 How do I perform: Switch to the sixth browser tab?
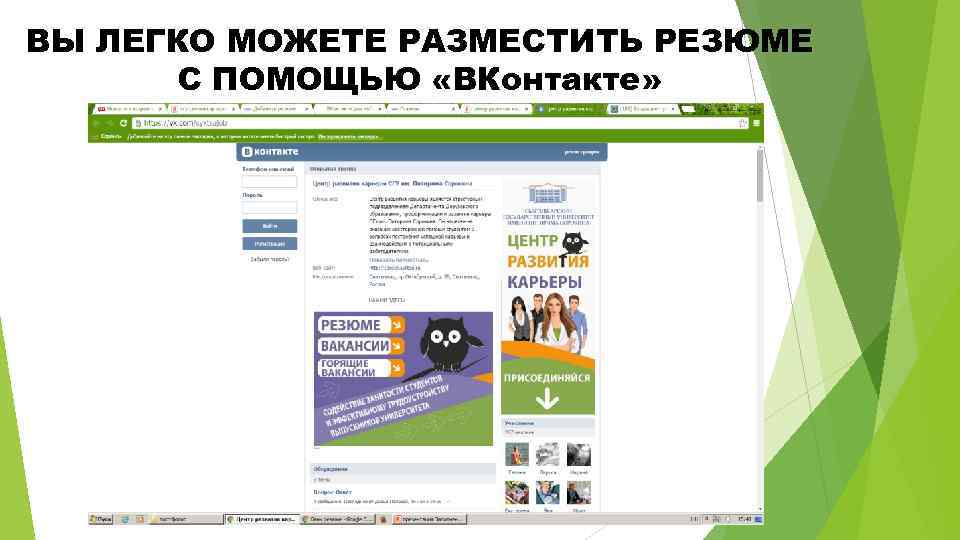pos(496,109)
